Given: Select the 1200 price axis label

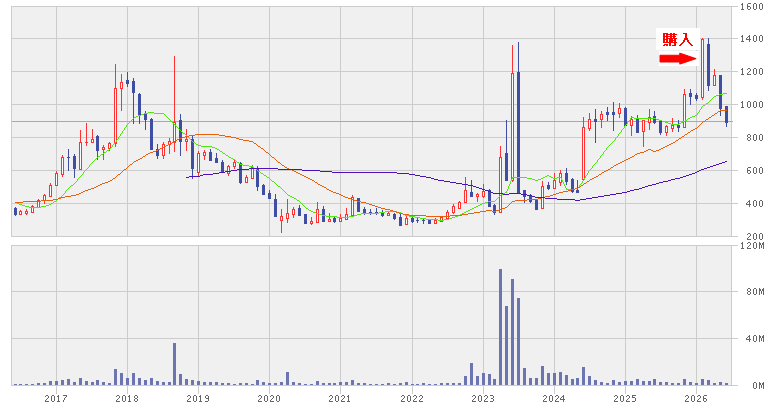Looking at the screenshot, I should [752, 72].
